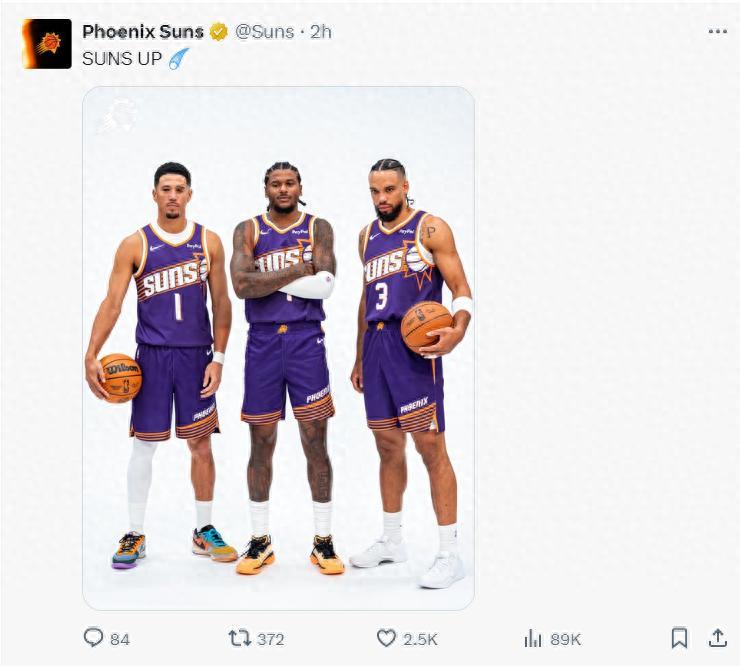Toggle the repost arrows icon
Image resolution: width=740 pixels, height=666 pixels.
239,638
